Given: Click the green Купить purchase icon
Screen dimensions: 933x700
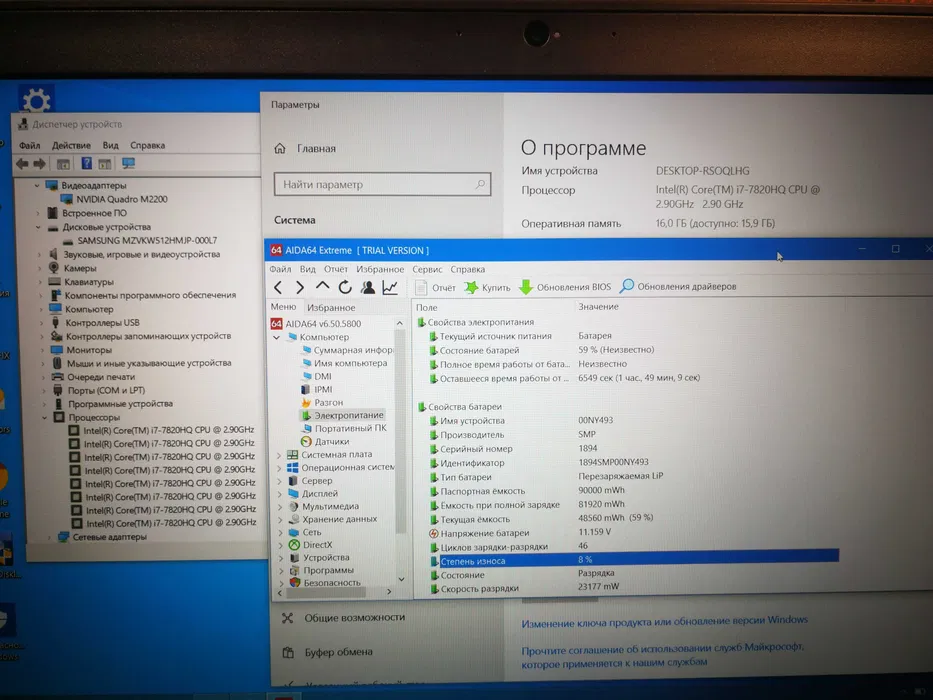Looking at the screenshot, I should (x=471, y=287).
